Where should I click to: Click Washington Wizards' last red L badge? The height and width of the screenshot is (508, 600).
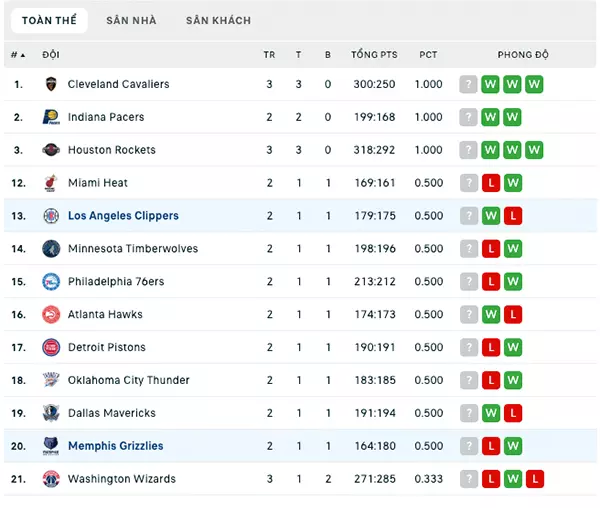534,479
